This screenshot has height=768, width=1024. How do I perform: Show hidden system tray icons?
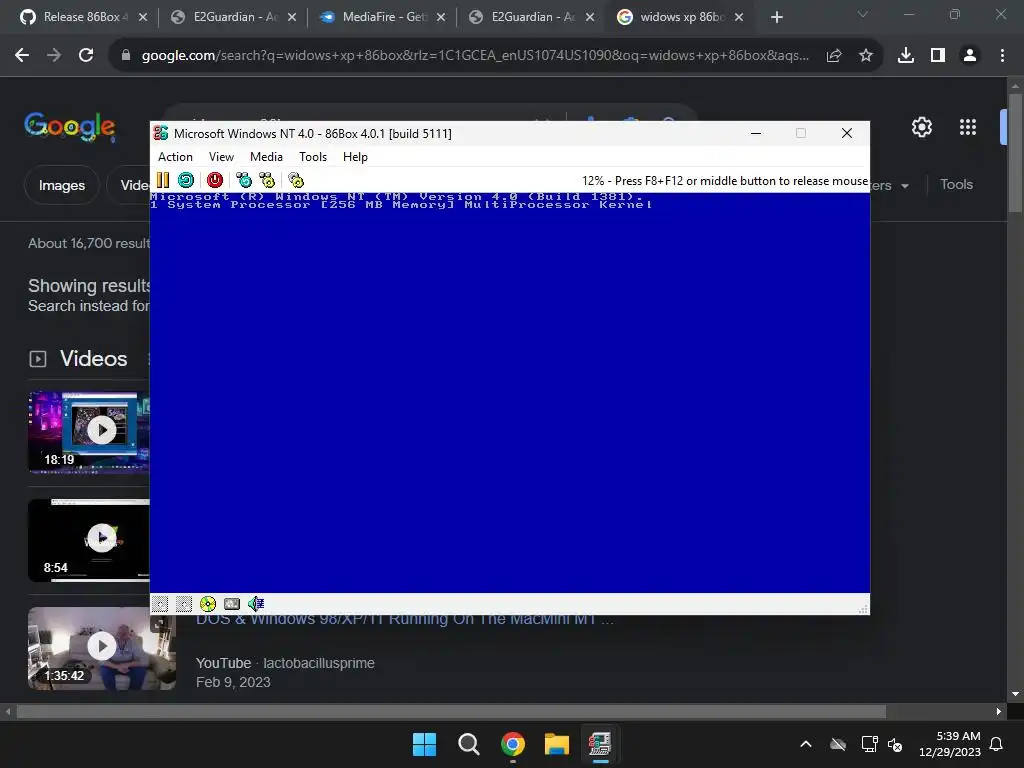pos(806,744)
